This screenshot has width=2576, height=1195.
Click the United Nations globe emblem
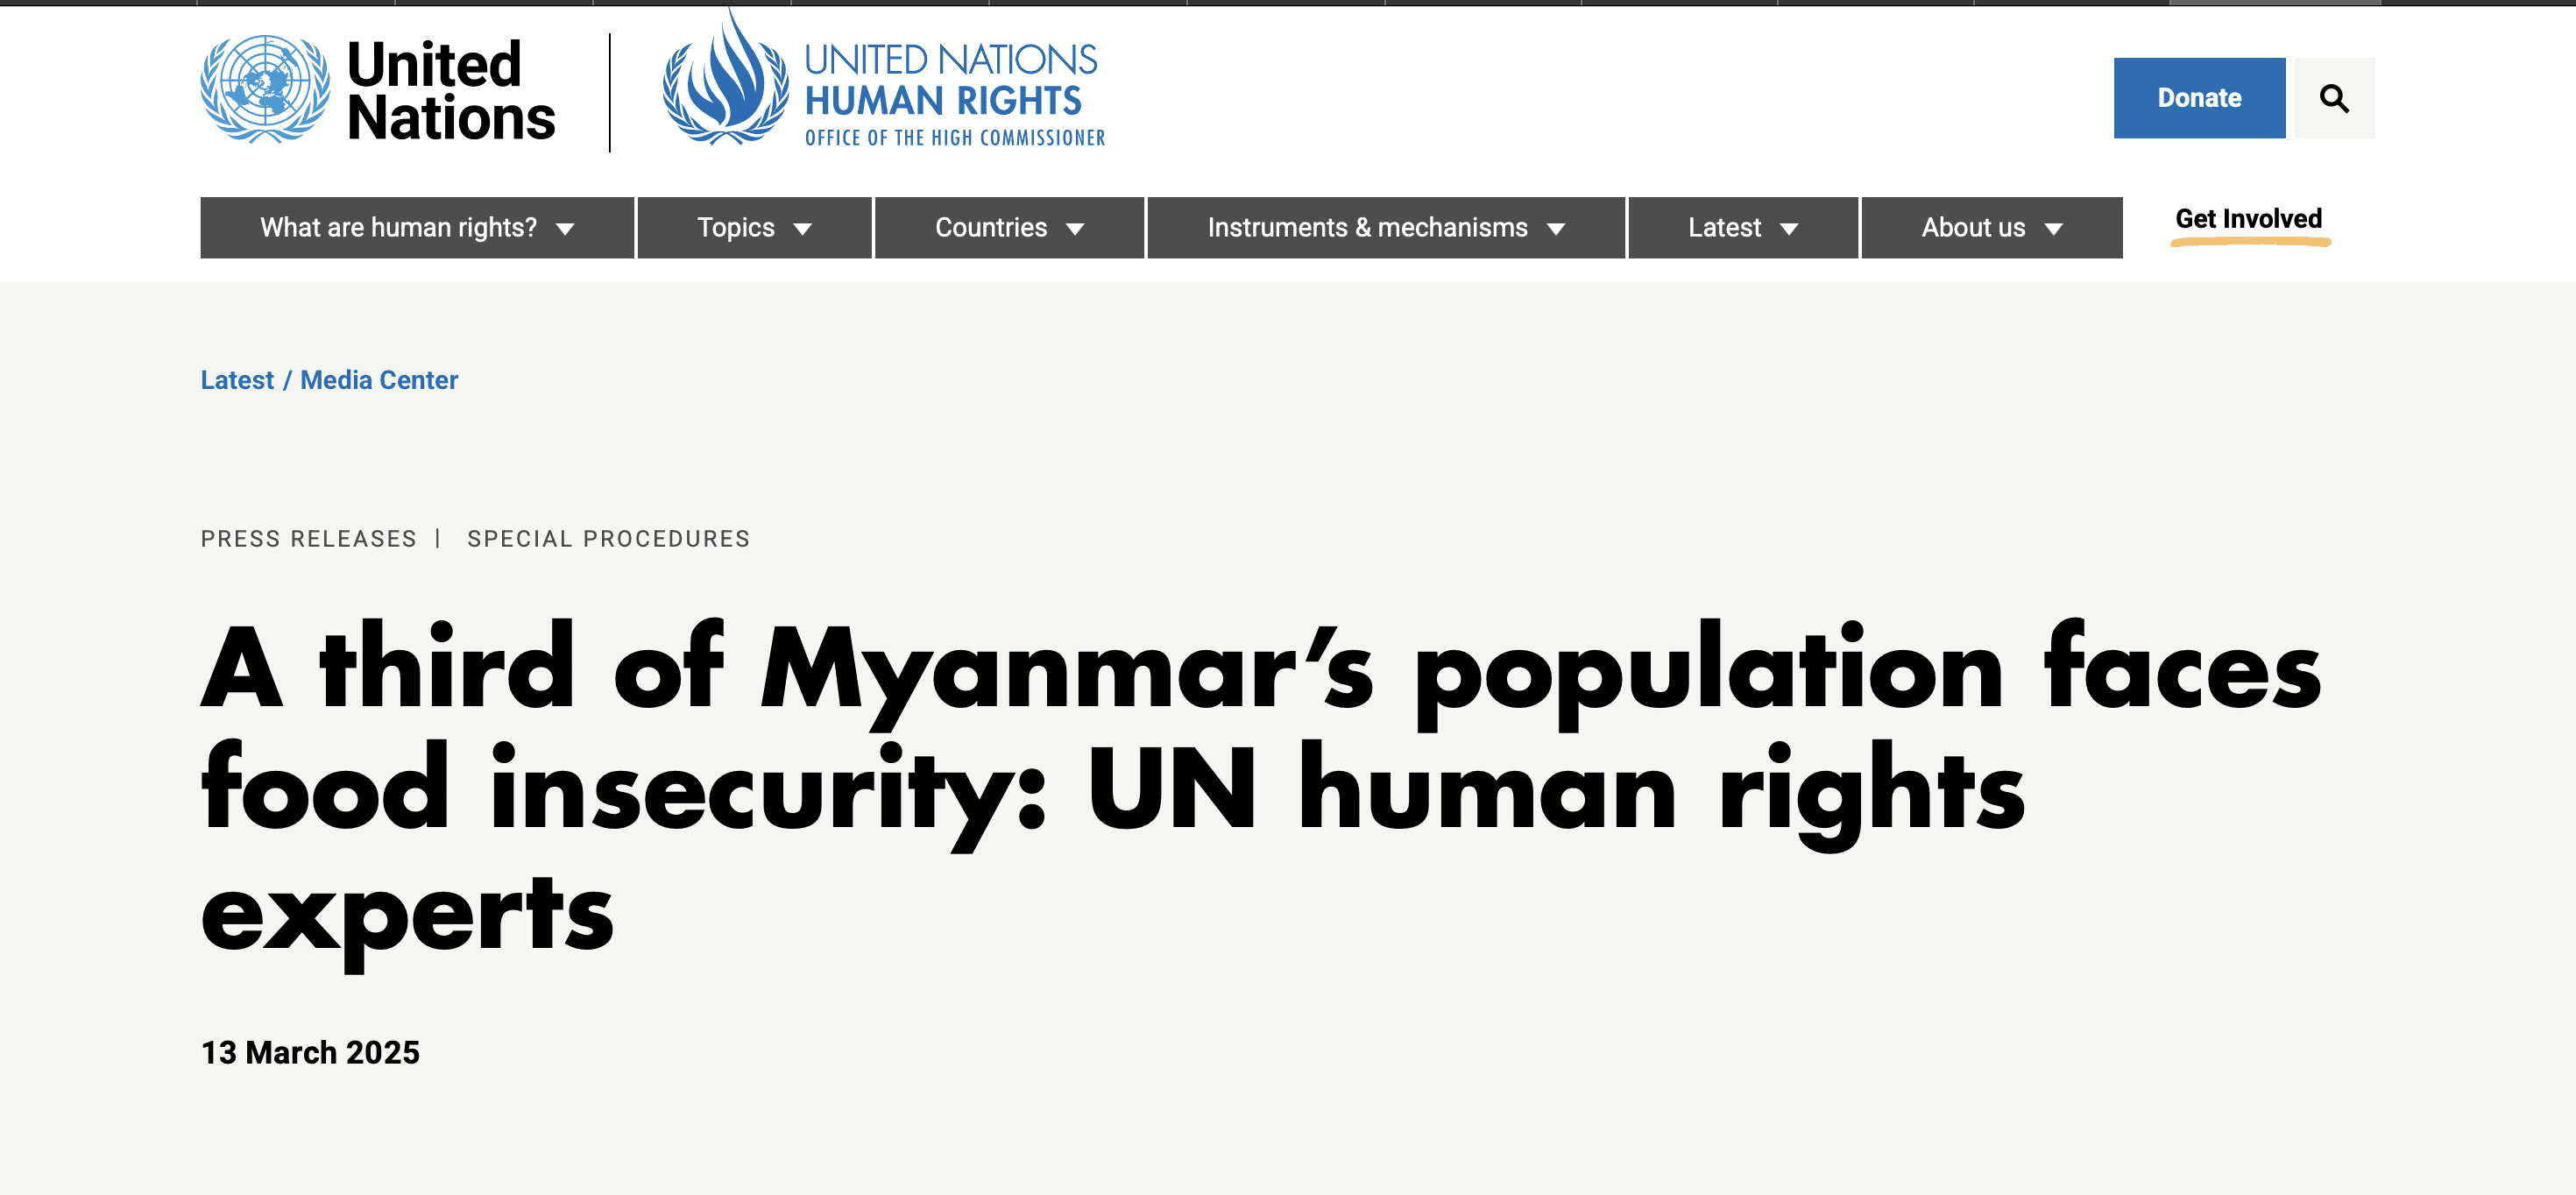(265, 90)
